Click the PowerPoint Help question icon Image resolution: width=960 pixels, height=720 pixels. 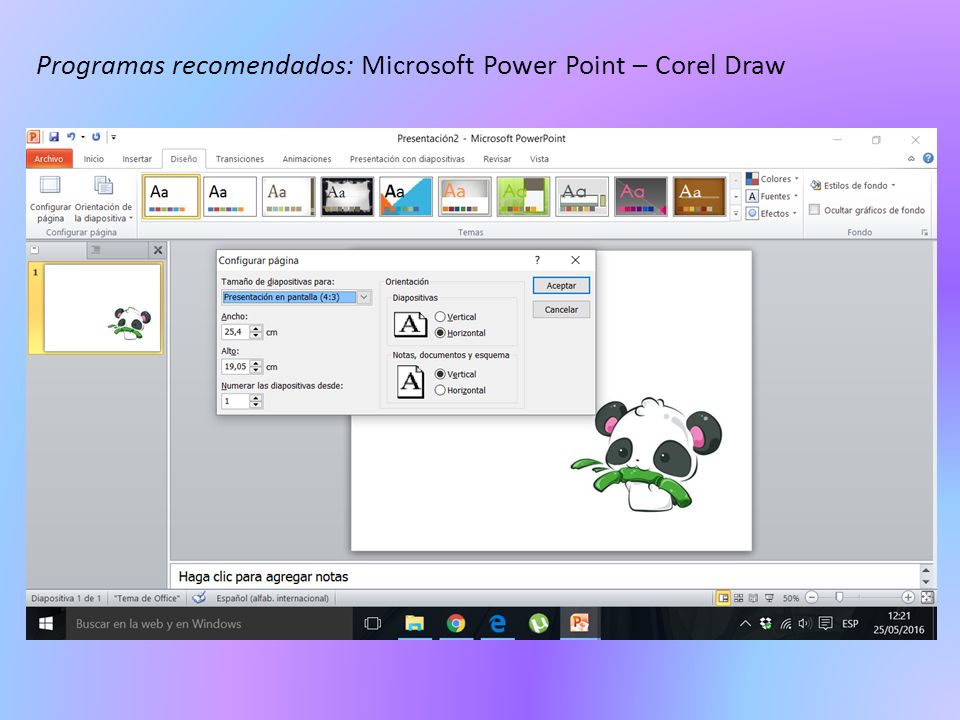point(928,158)
